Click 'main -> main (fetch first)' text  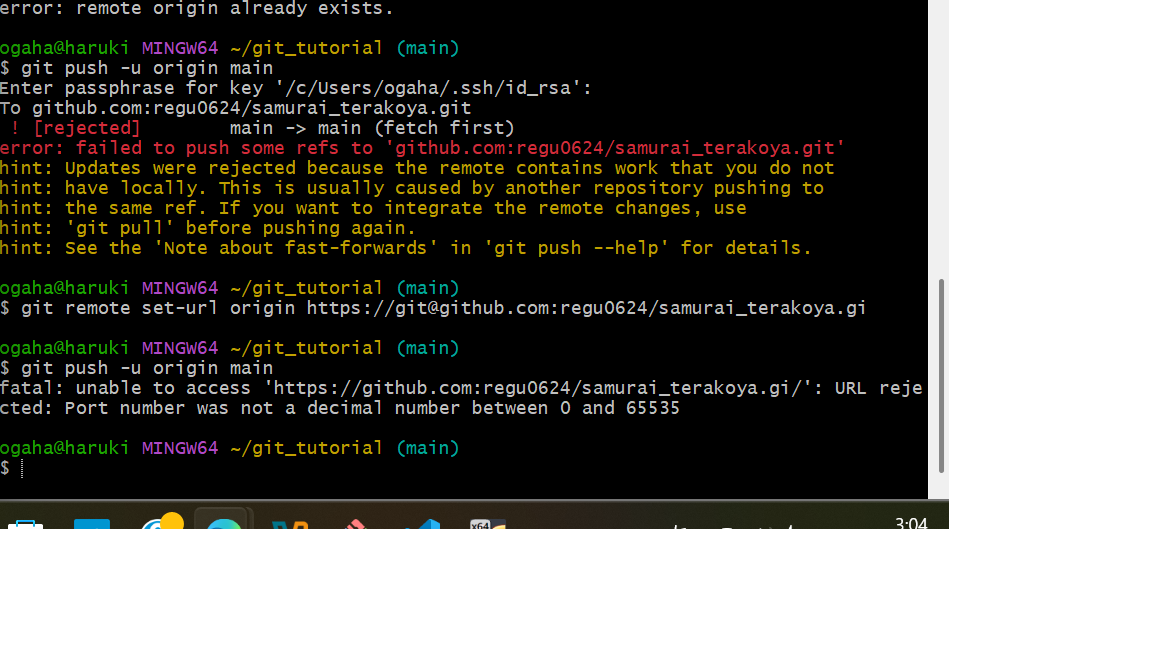point(372,128)
